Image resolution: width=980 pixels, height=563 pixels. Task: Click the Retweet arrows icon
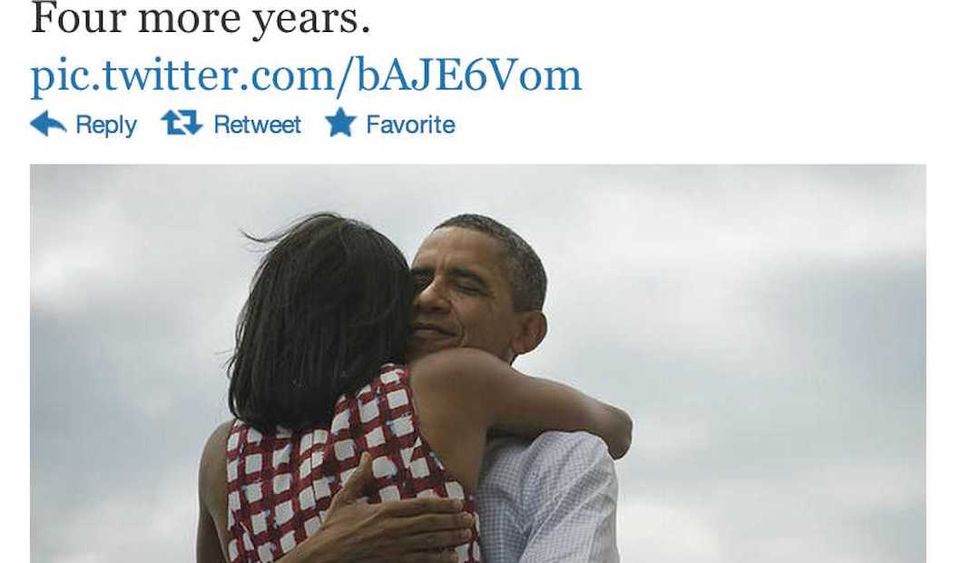coord(182,122)
